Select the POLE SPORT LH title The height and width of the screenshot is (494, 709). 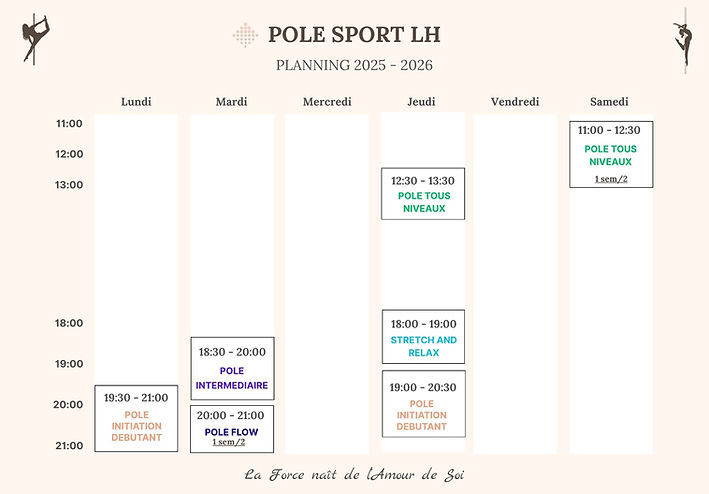click(354, 35)
